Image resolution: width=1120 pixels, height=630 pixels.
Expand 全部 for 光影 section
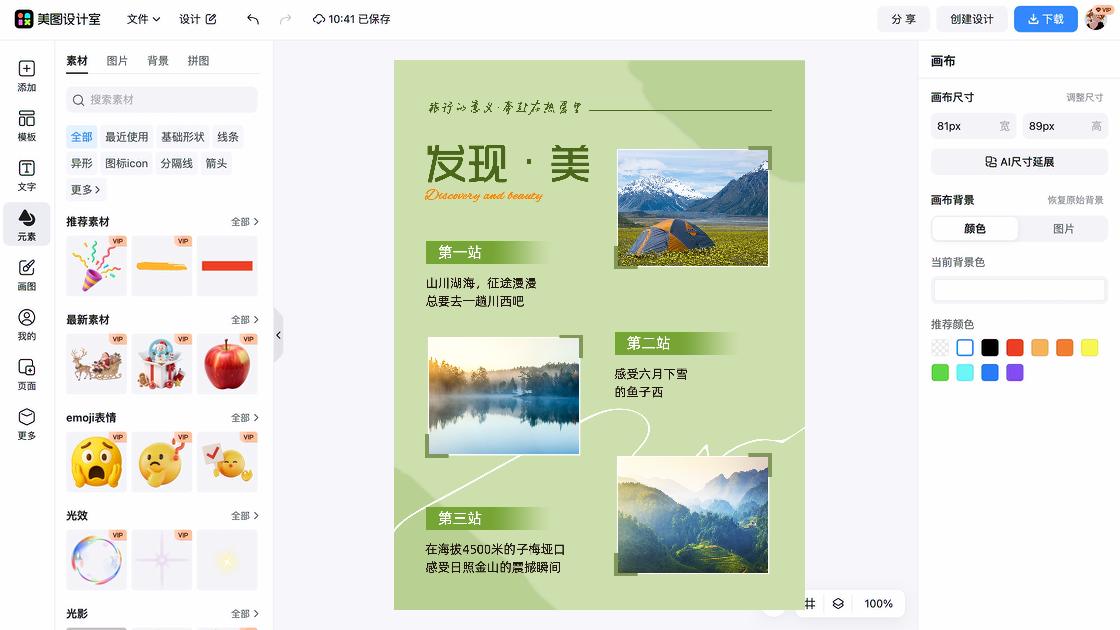pyautogui.click(x=244, y=614)
